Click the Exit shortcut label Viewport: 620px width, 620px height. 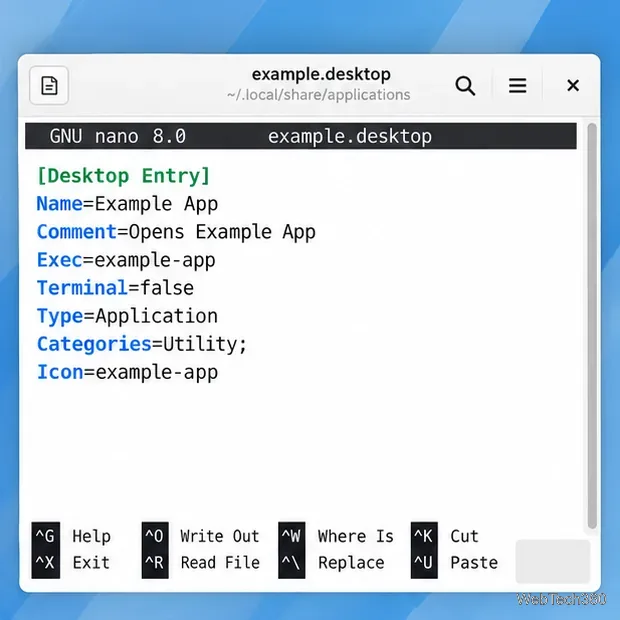pyautogui.click(x=91, y=563)
